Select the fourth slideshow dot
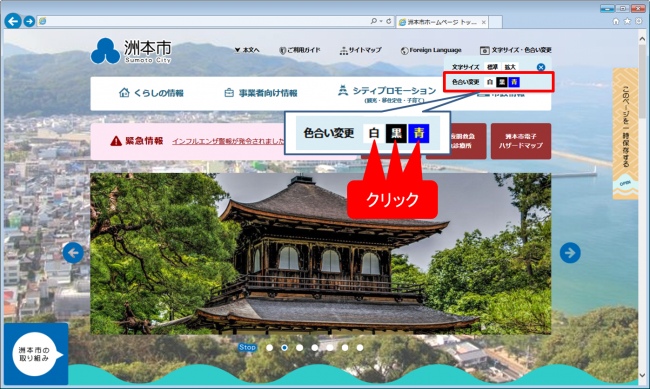The height and width of the screenshot is (389, 650). click(x=315, y=348)
